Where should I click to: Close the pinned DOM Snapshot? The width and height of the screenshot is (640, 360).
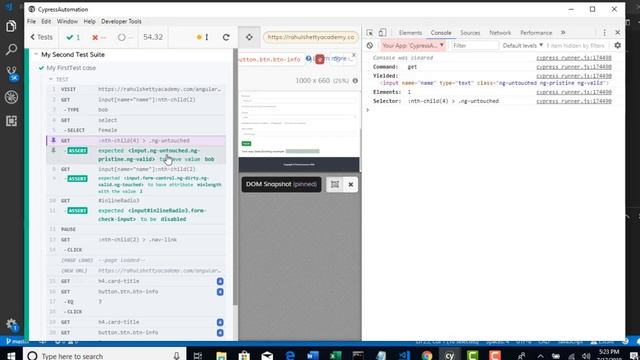[351, 184]
